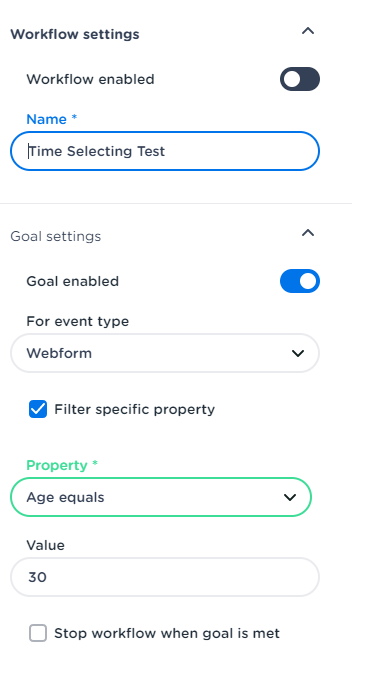The height and width of the screenshot is (673, 369).
Task: Click the Workflow settings section heading
Action: 75,34
